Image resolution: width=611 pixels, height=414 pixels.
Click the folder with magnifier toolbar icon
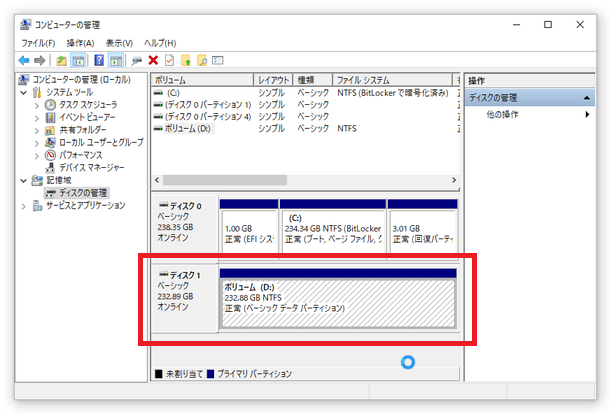202,60
